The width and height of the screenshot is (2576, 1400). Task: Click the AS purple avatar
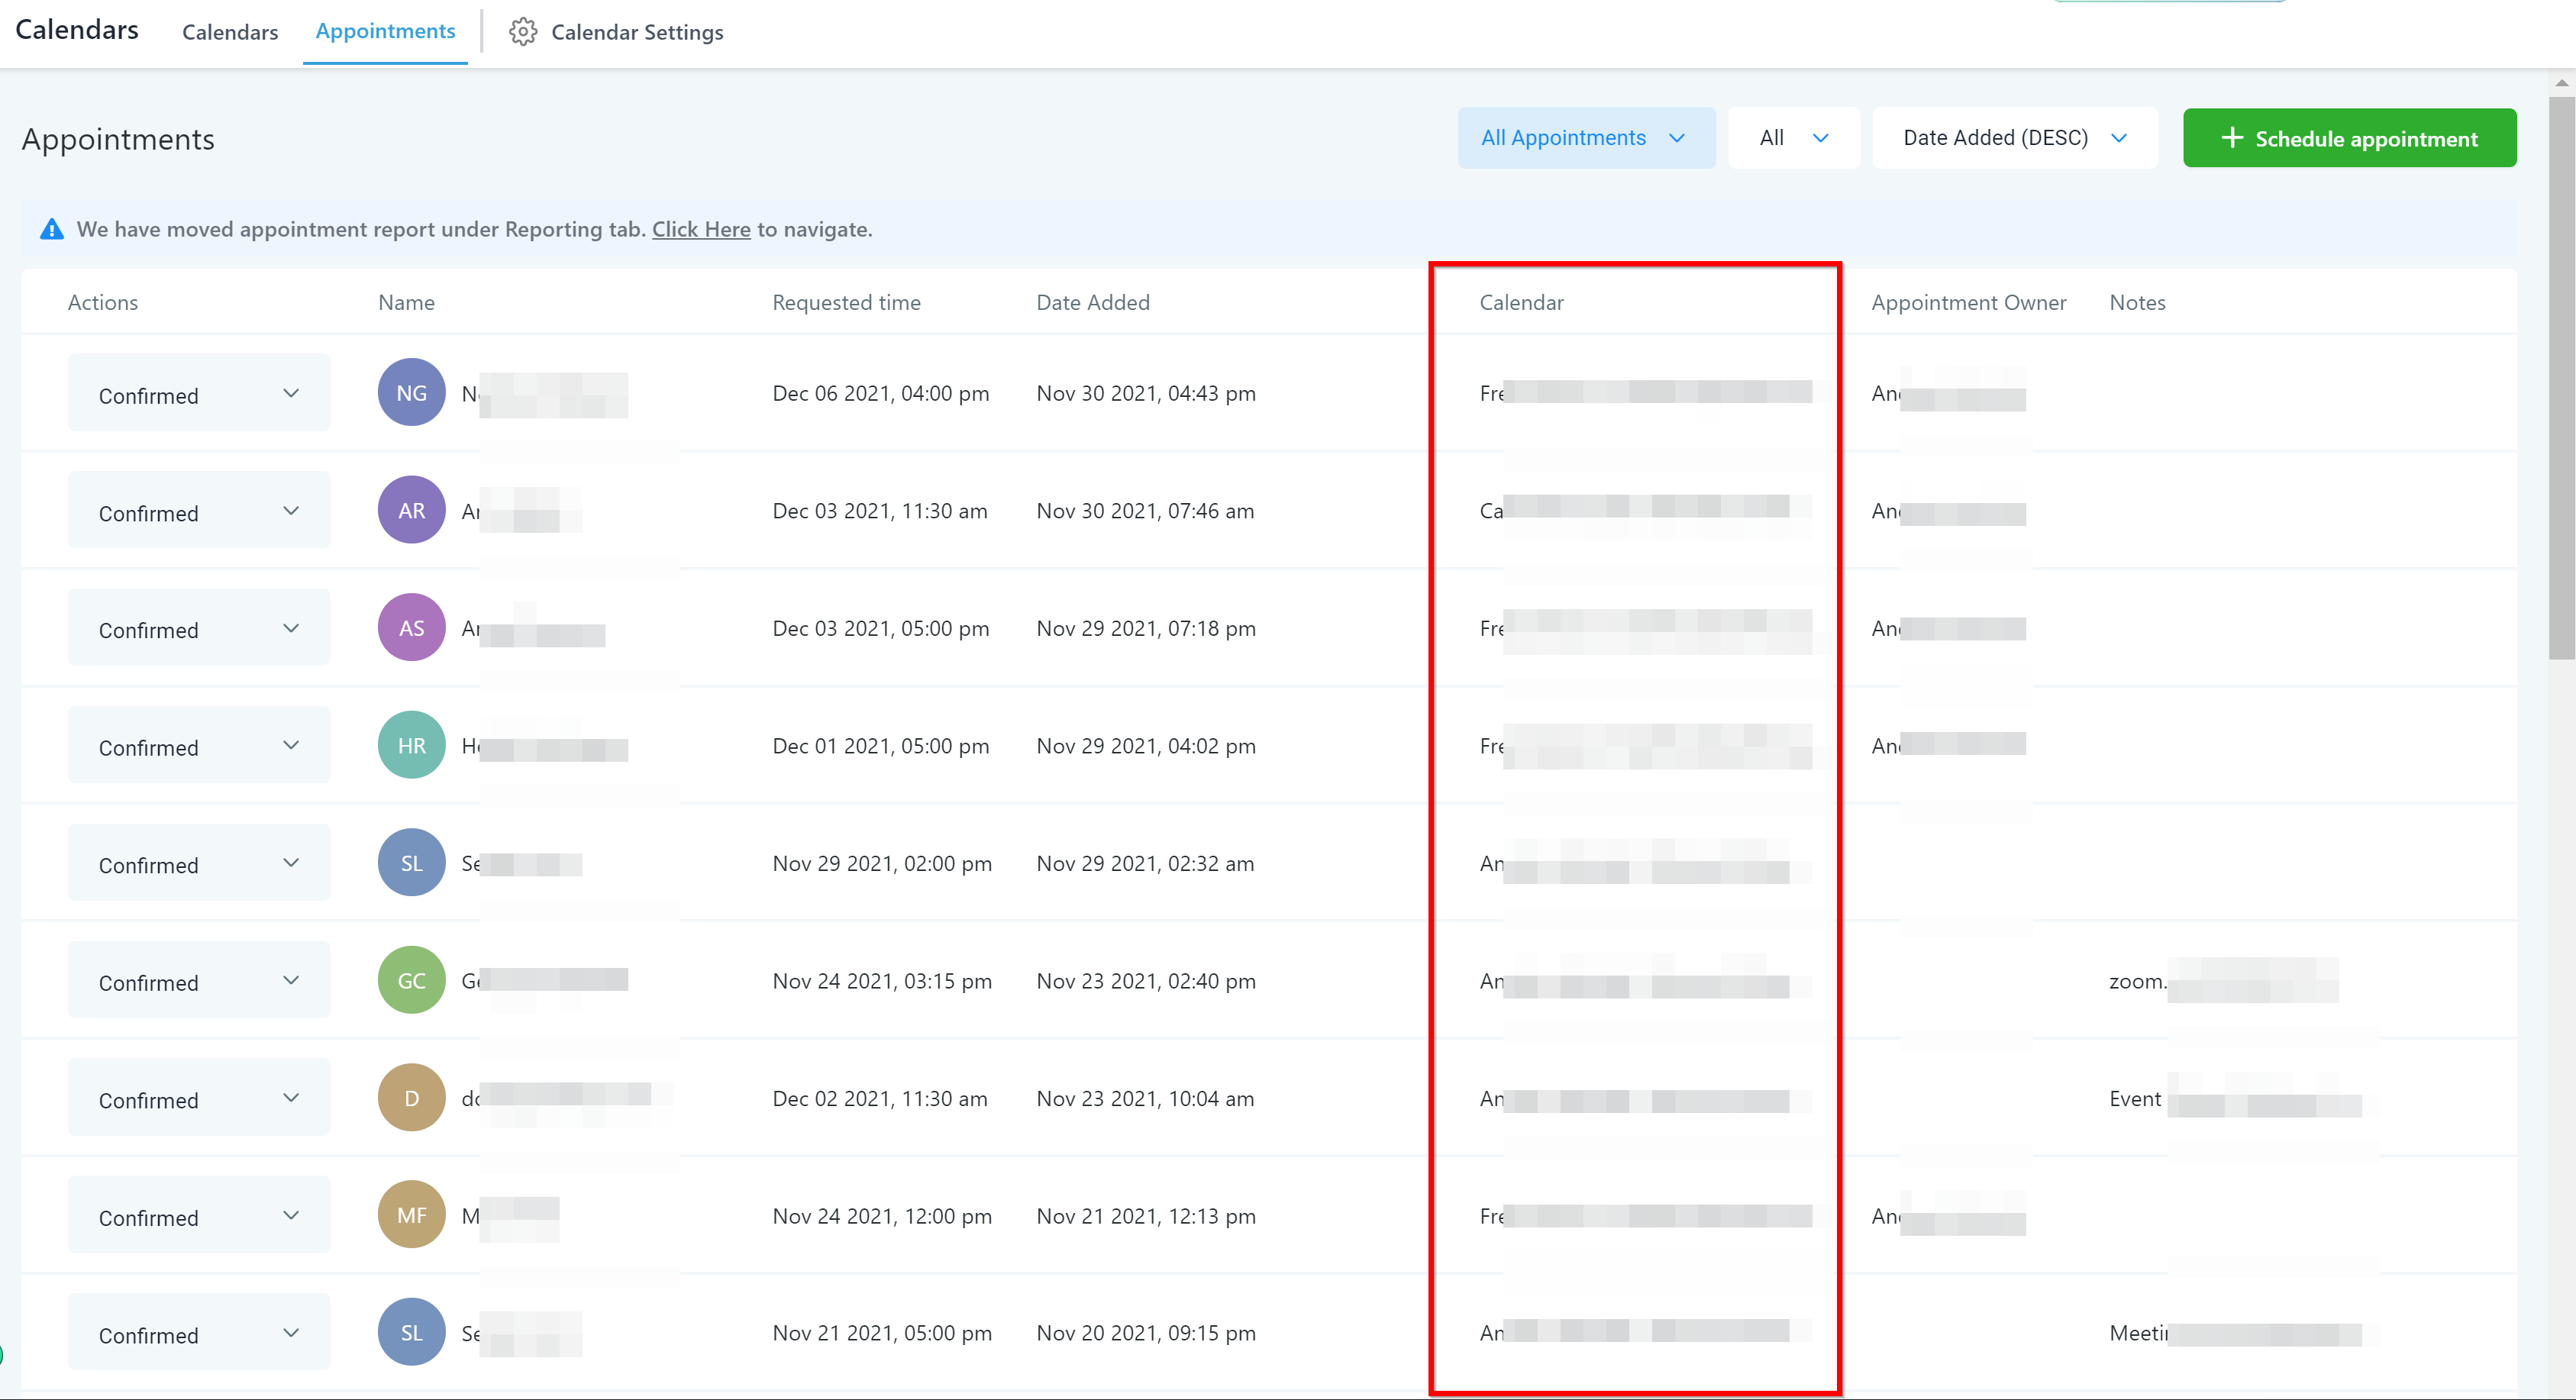(x=411, y=628)
